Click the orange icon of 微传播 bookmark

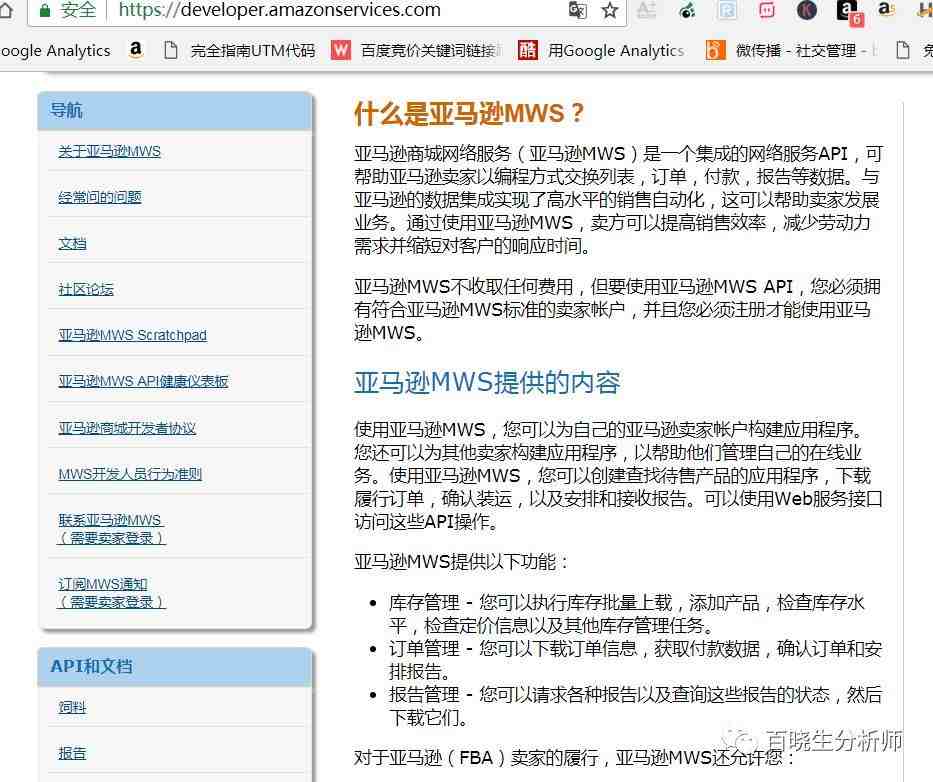(715, 51)
